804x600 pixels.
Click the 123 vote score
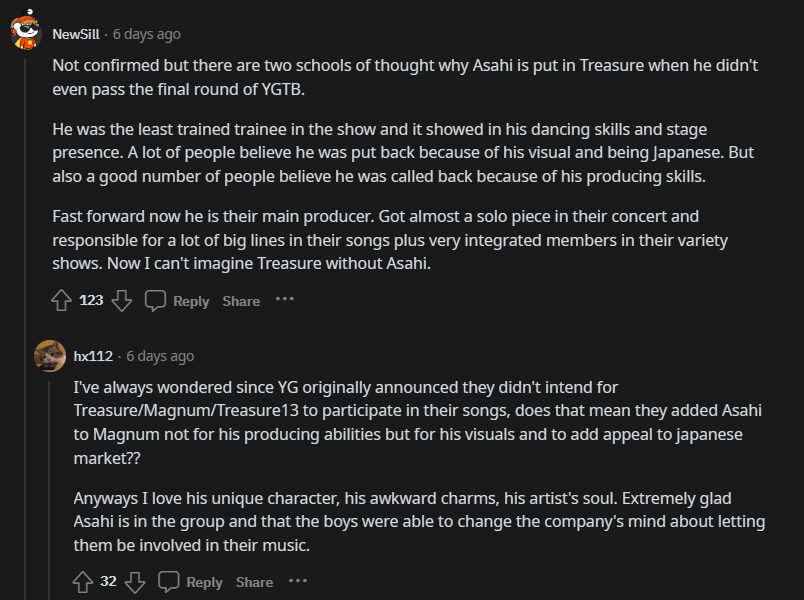[x=91, y=300]
